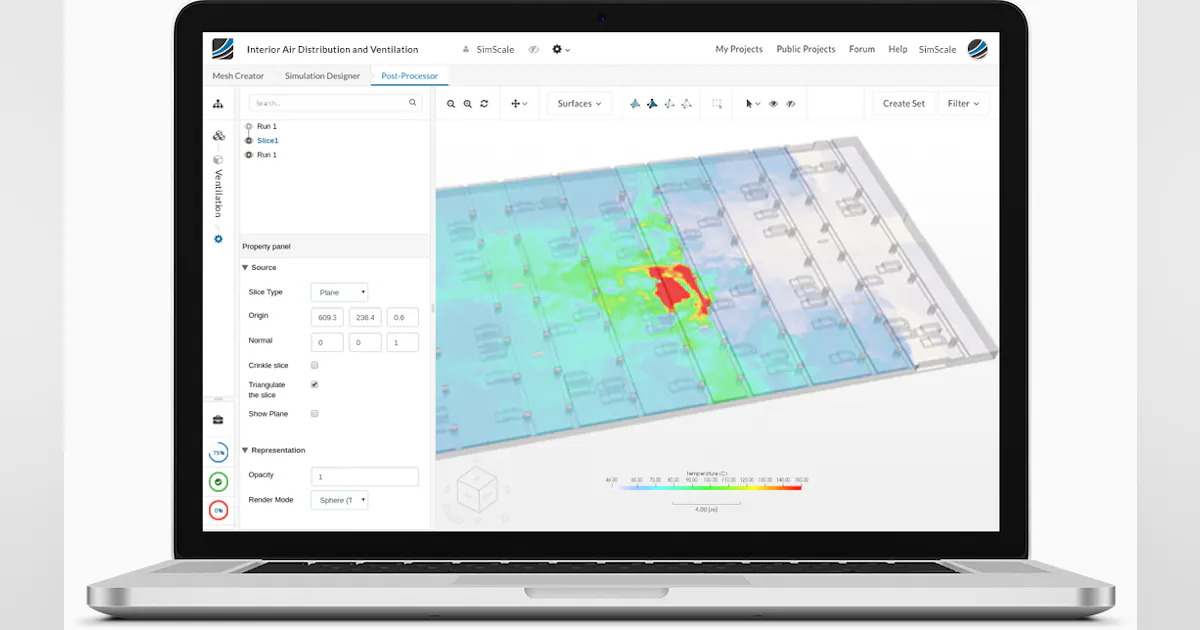Screen dimensions: 1200x630
Task: Click the red 0% status circle
Action: [x=218, y=511]
